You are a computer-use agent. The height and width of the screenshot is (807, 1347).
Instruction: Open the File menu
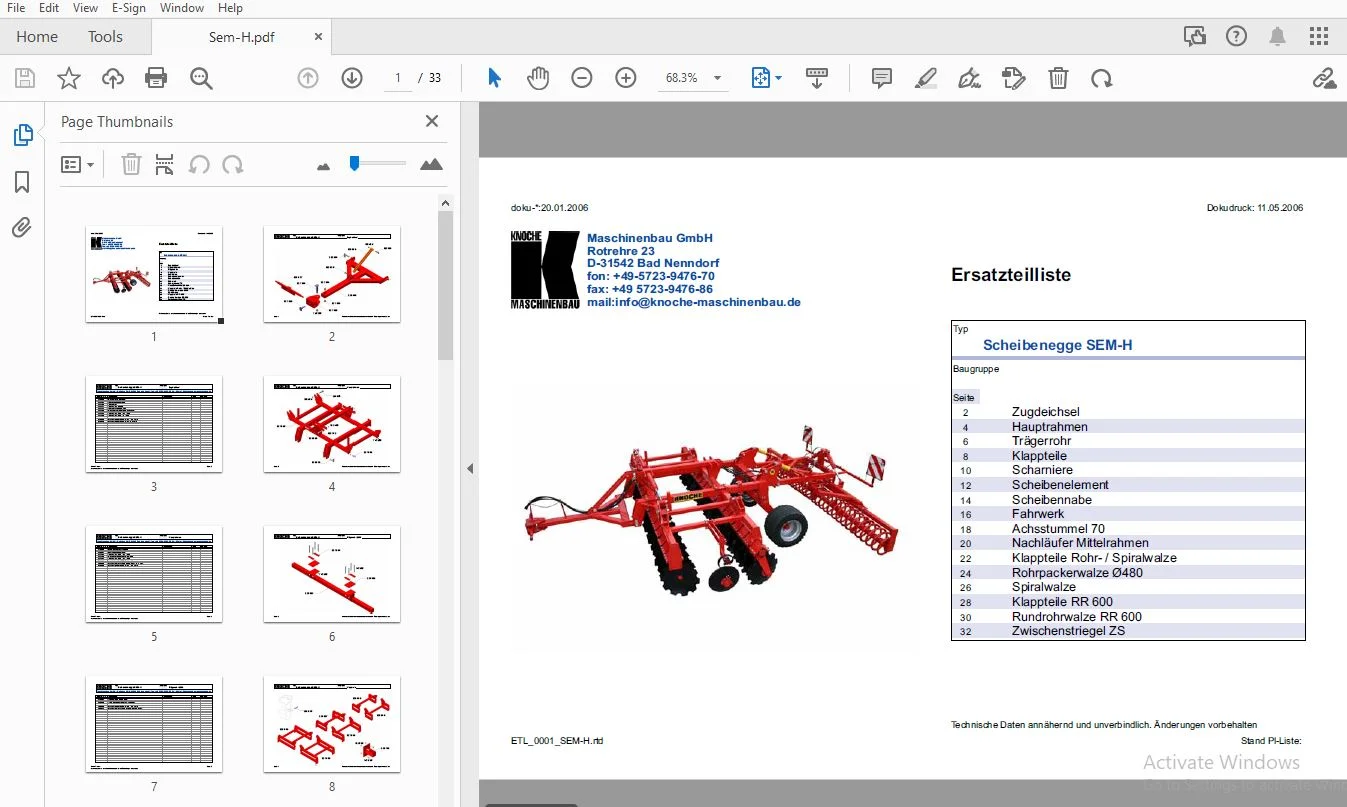pyautogui.click(x=16, y=8)
